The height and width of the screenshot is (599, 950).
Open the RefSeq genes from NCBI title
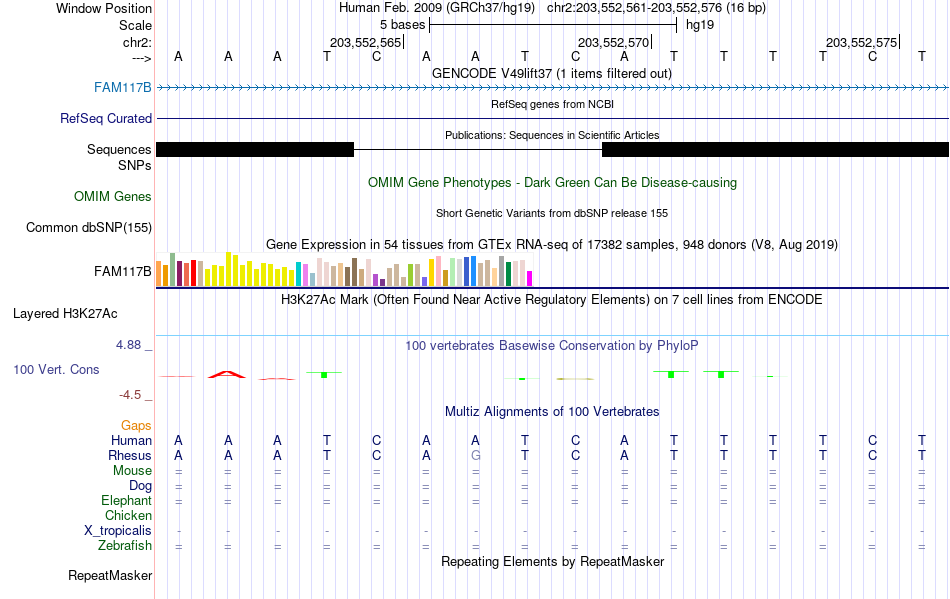[x=552, y=104]
